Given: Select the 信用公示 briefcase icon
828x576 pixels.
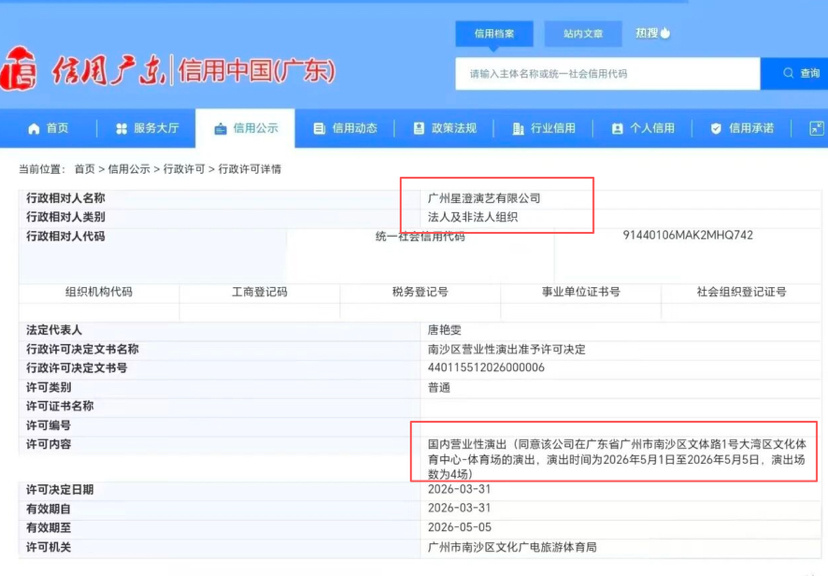Looking at the screenshot, I should [220, 129].
